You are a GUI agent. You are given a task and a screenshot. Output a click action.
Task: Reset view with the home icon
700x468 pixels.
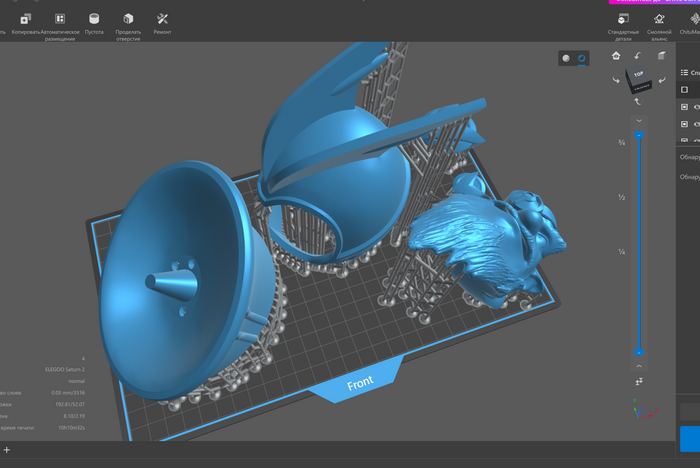615,56
